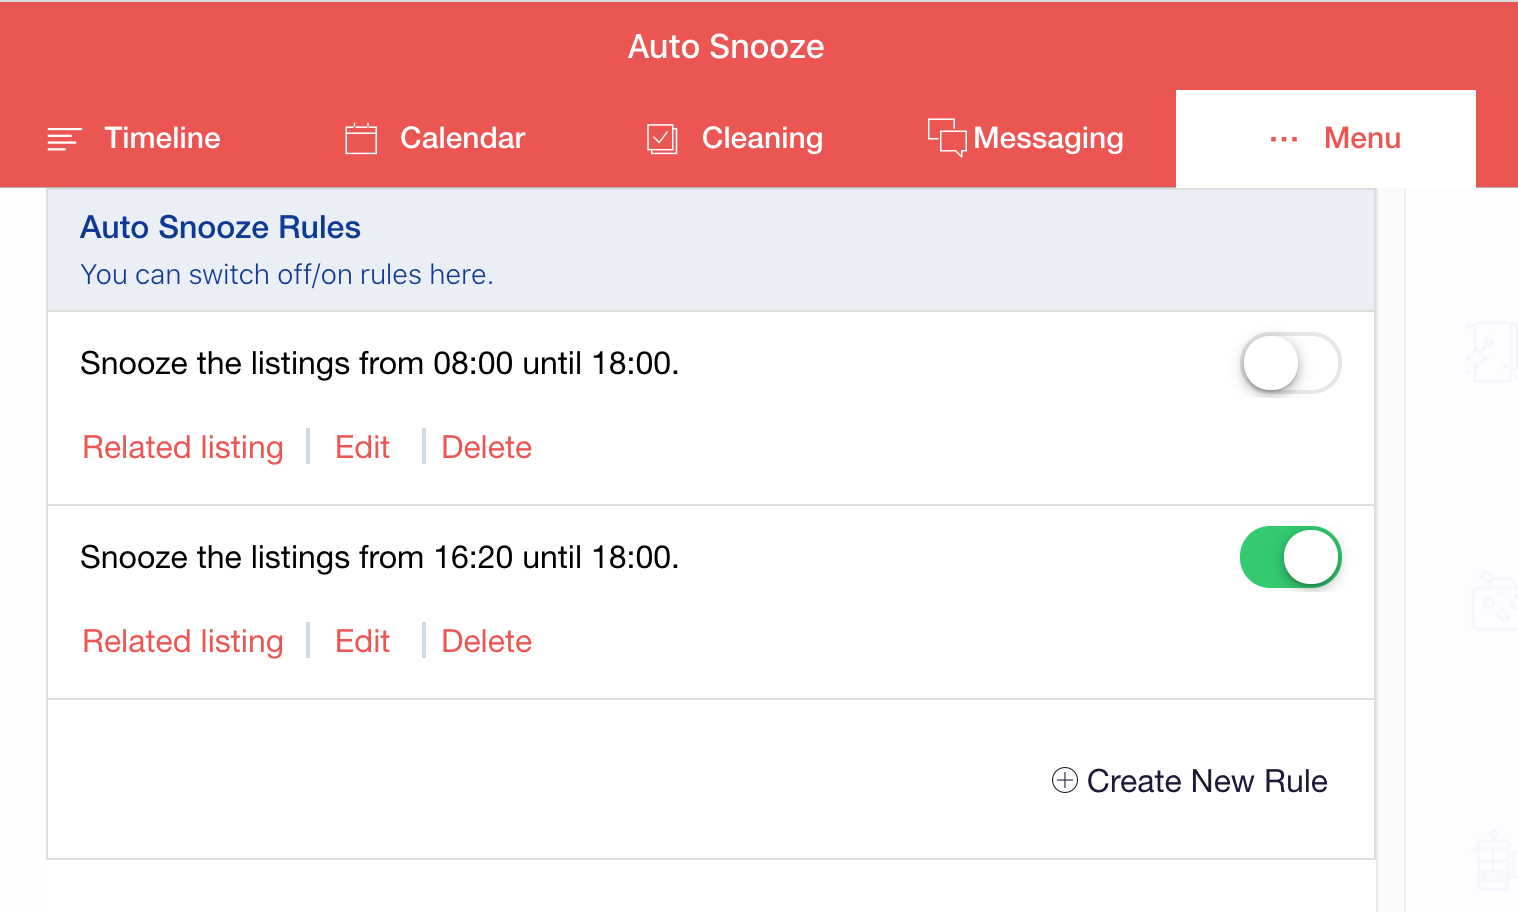Open the Timeline tab
The width and height of the screenshot is (1518, 912).
(134, 138)
